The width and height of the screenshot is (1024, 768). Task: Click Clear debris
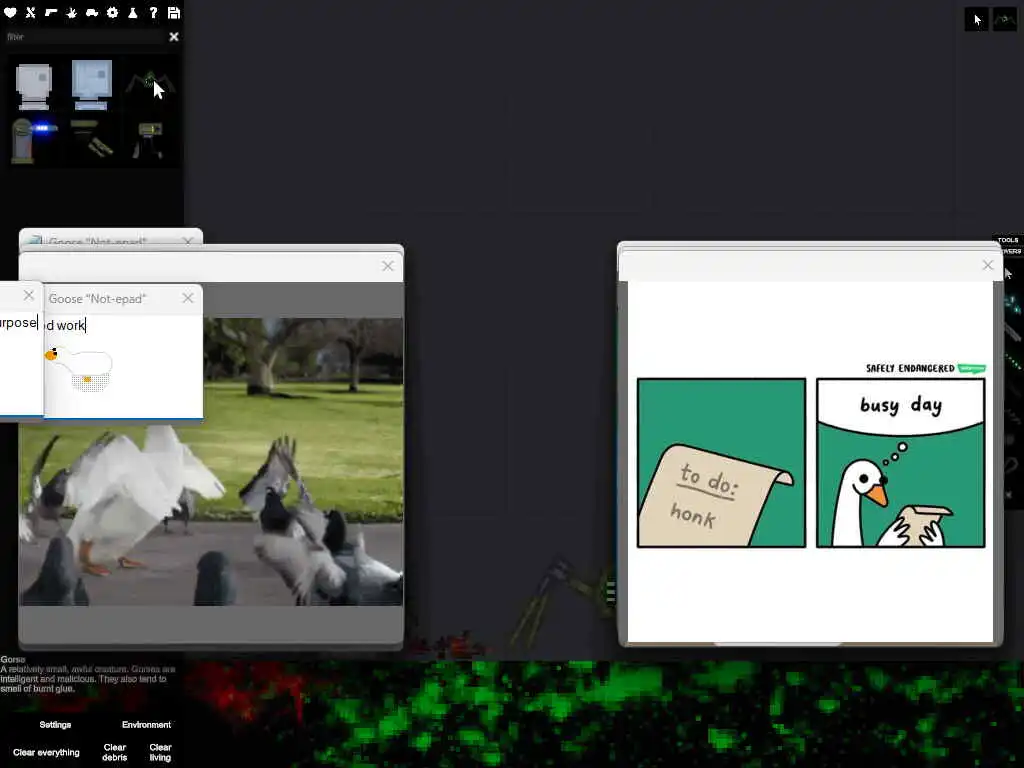point(114,752)
